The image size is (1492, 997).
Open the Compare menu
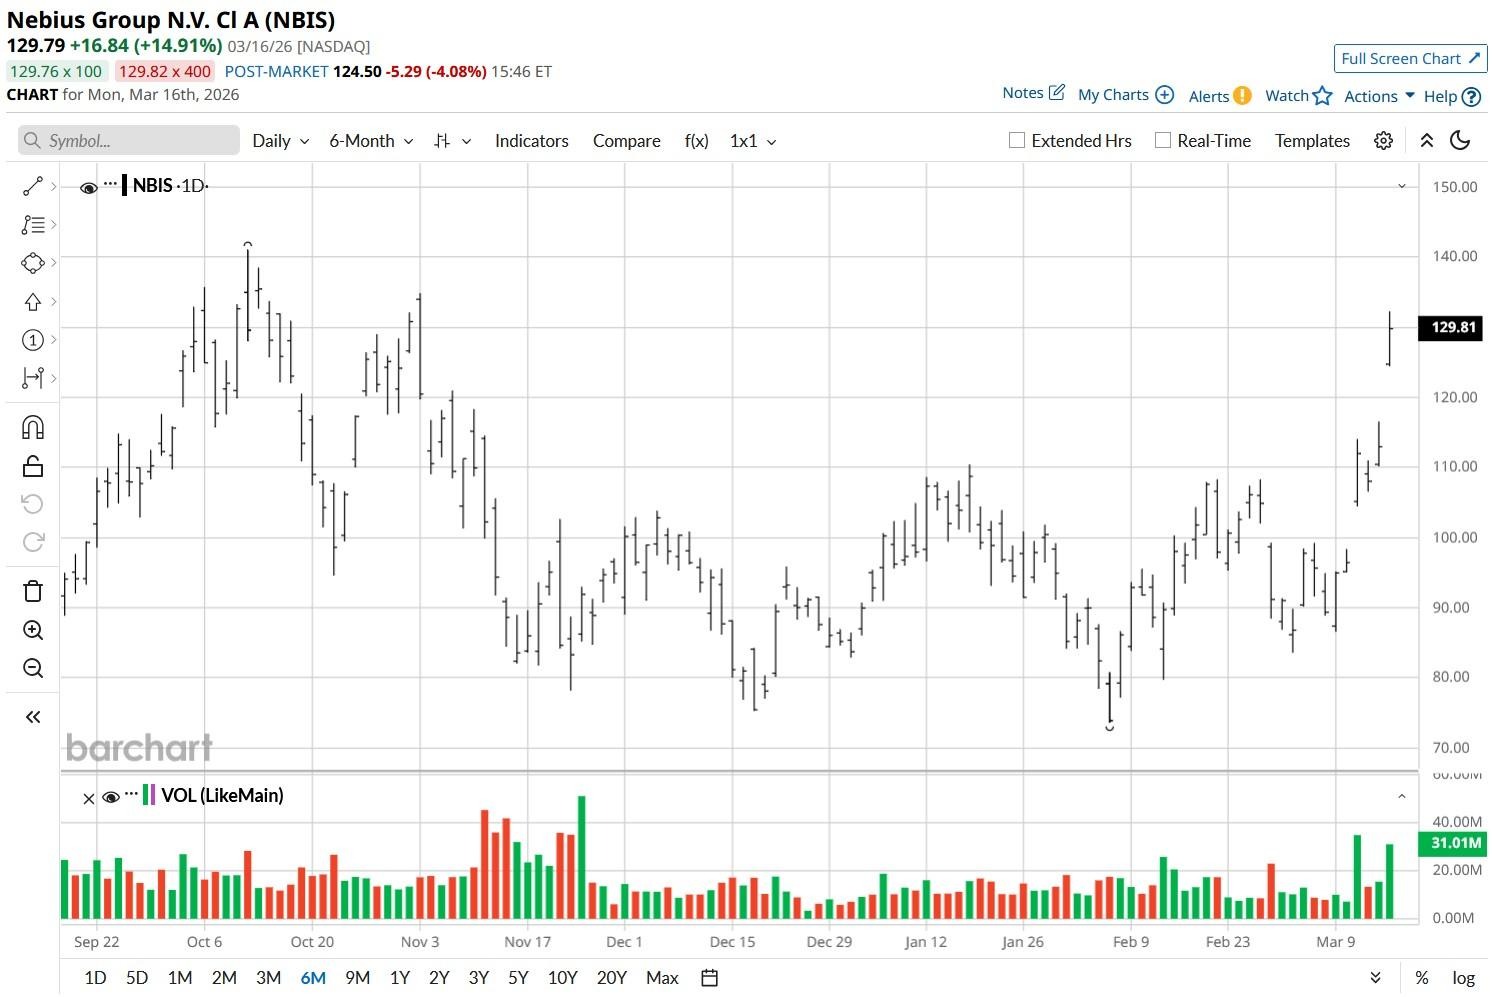click(627, 141)
